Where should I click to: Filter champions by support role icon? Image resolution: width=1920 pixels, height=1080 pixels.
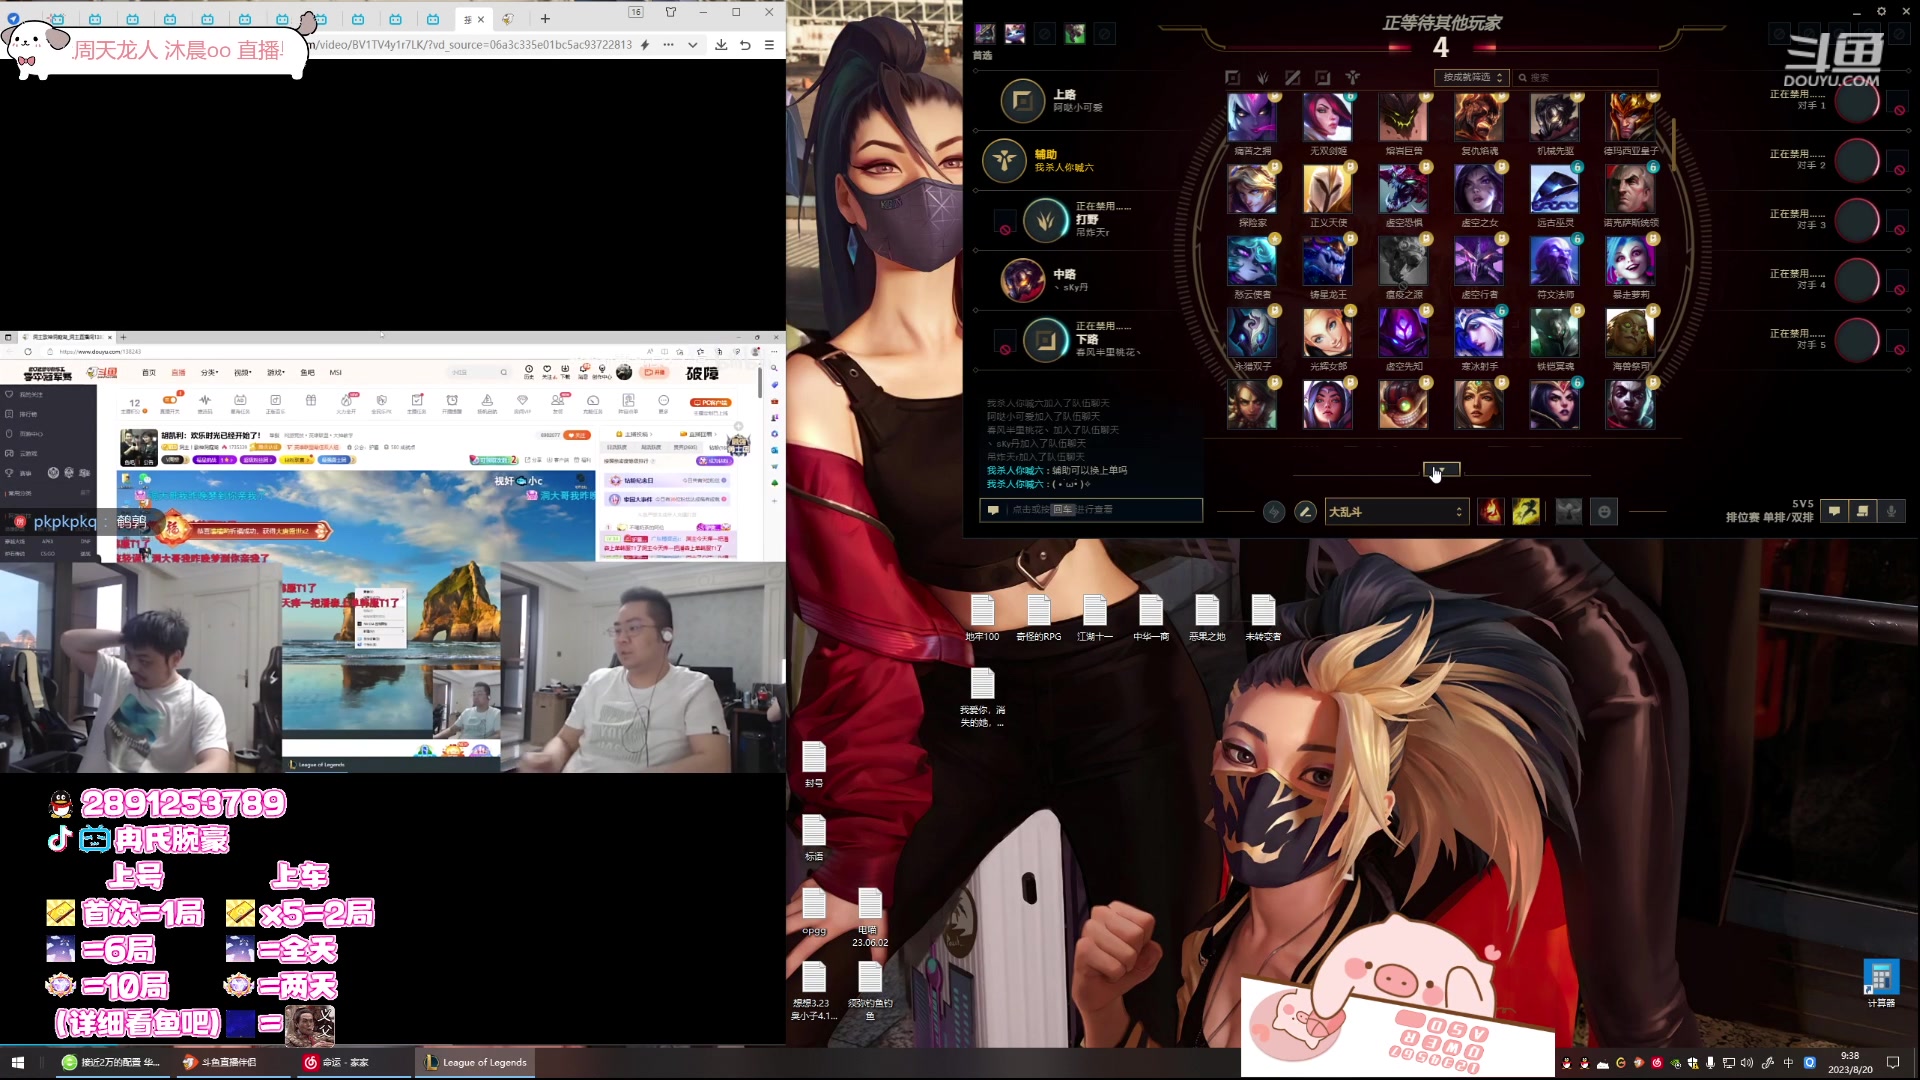(1353, 77)
